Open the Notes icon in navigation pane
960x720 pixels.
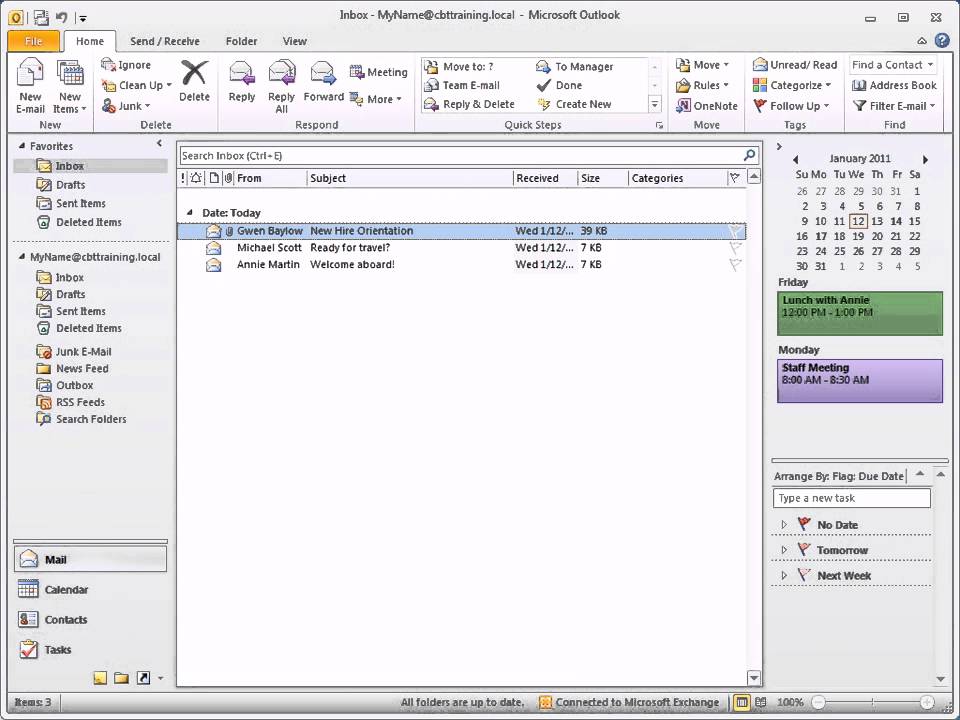tap(100, 678)
